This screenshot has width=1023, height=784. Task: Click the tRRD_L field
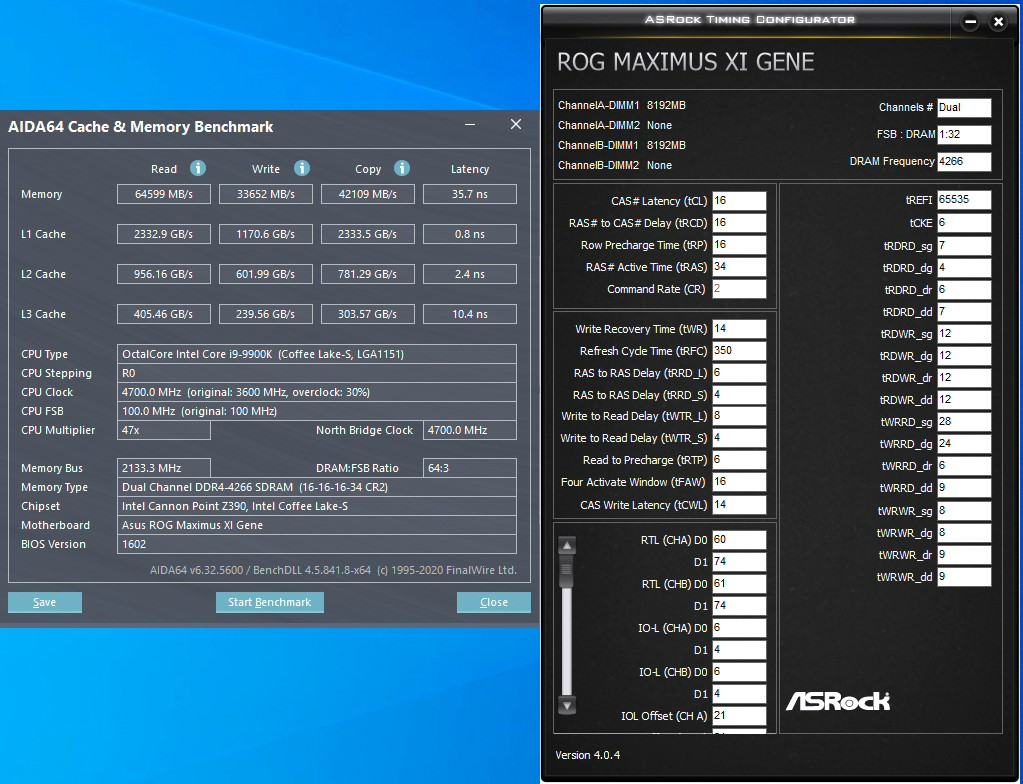[739, 373]
